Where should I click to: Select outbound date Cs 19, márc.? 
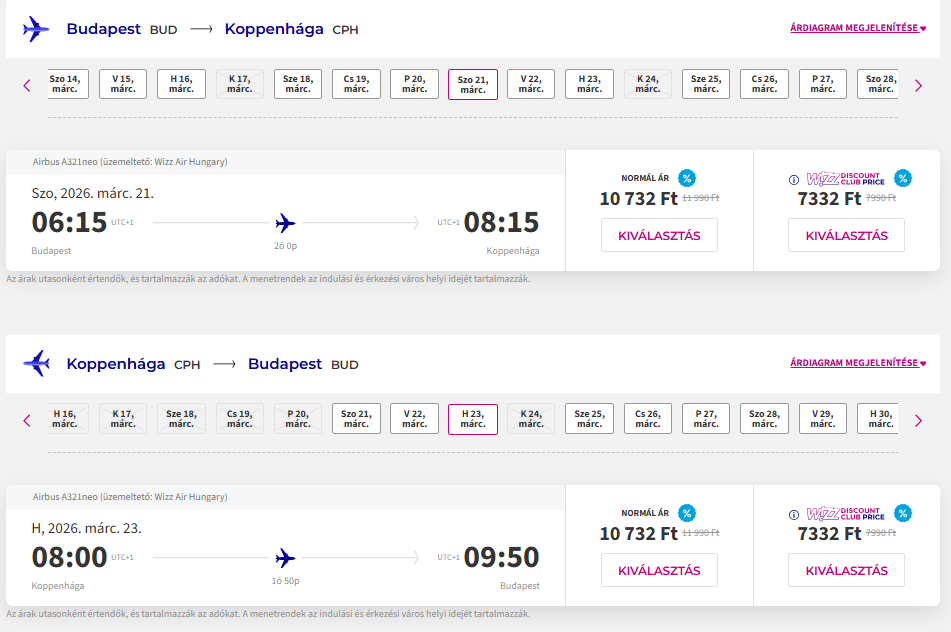(356, 84)
